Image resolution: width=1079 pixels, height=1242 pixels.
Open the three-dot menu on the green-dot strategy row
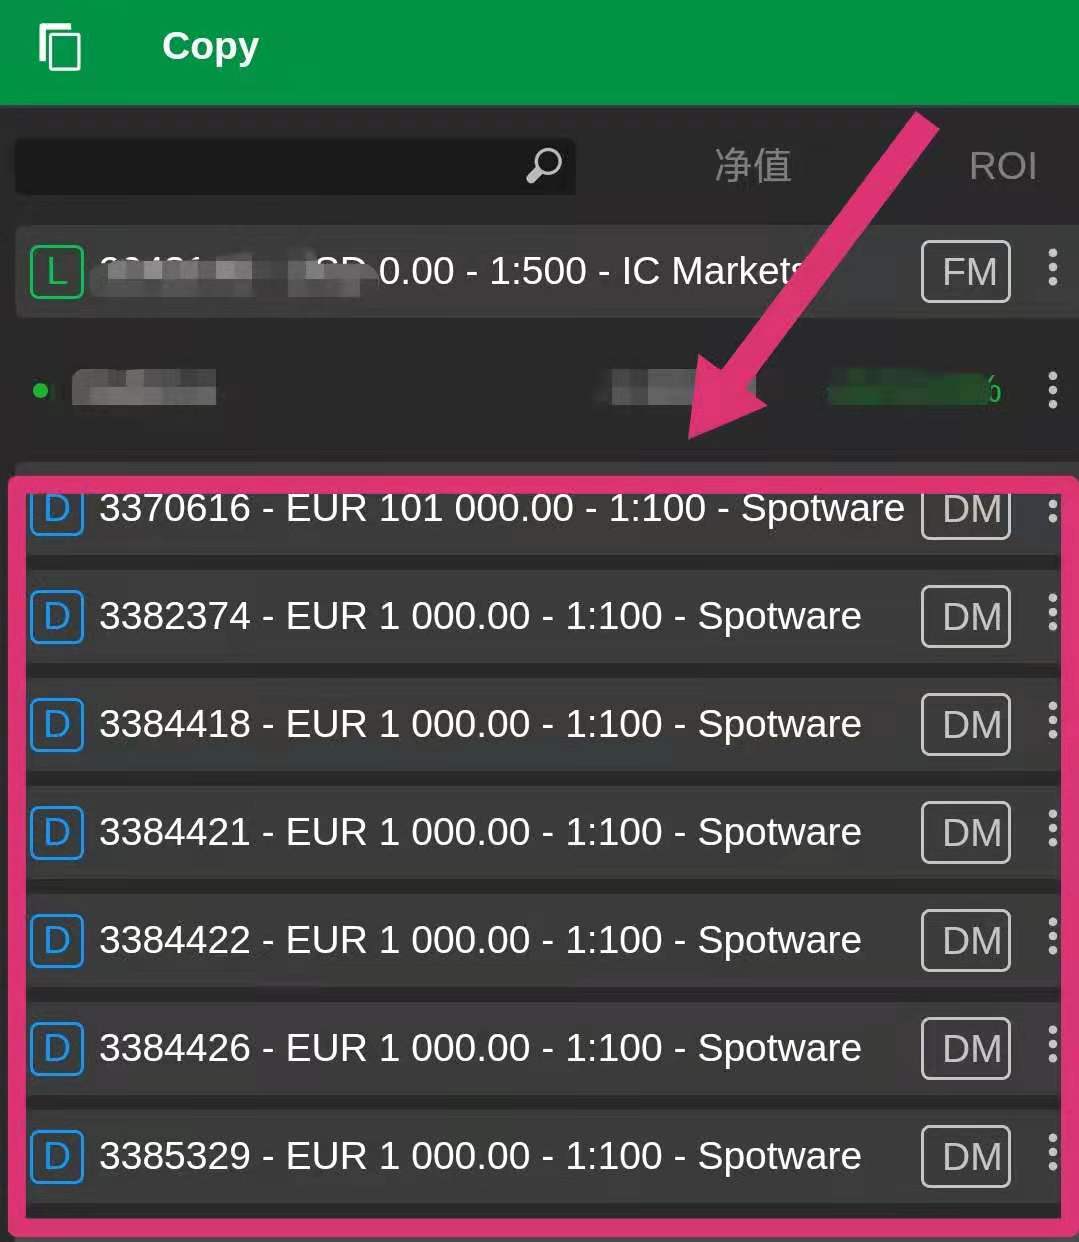pos(1052,390)
